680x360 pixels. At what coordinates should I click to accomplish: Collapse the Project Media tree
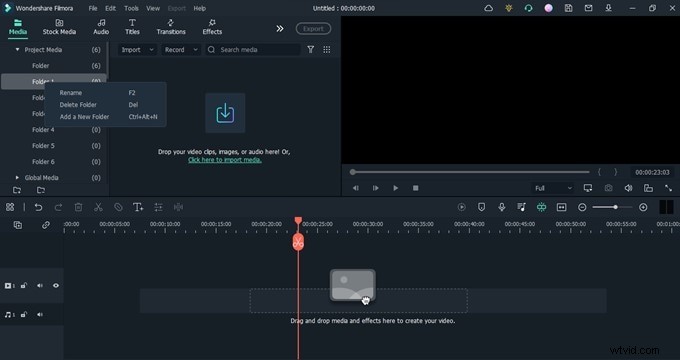coord(17,49)
